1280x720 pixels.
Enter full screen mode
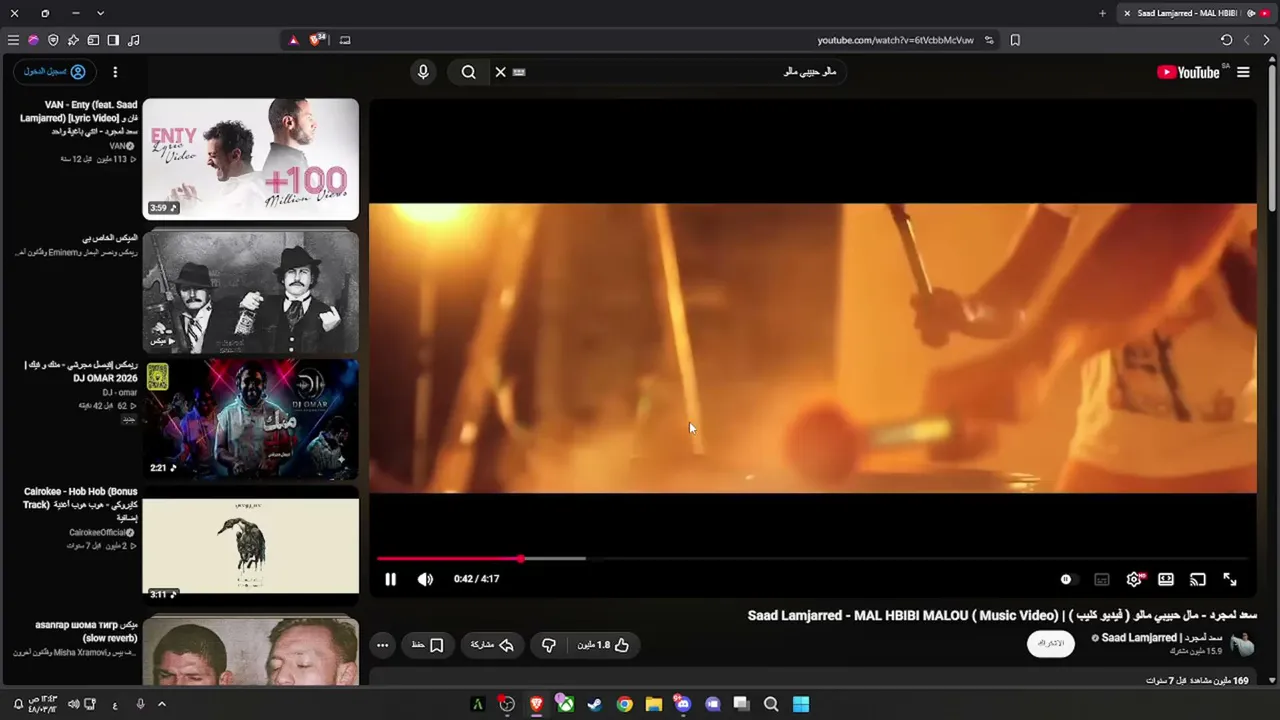click(x=1230, y=579)
